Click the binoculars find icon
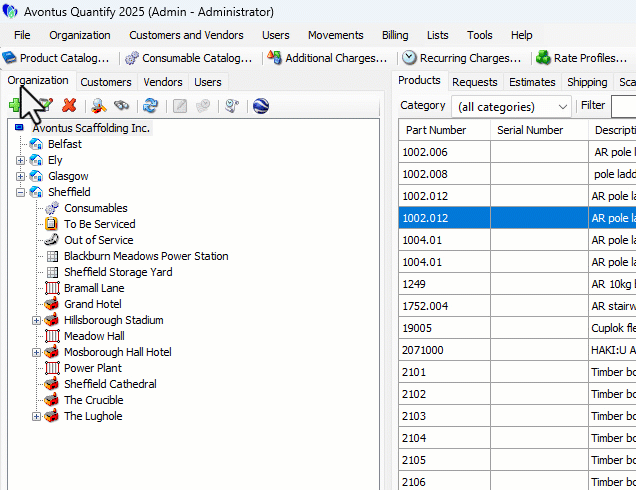The image size is (636, 490). coord(121,105)
